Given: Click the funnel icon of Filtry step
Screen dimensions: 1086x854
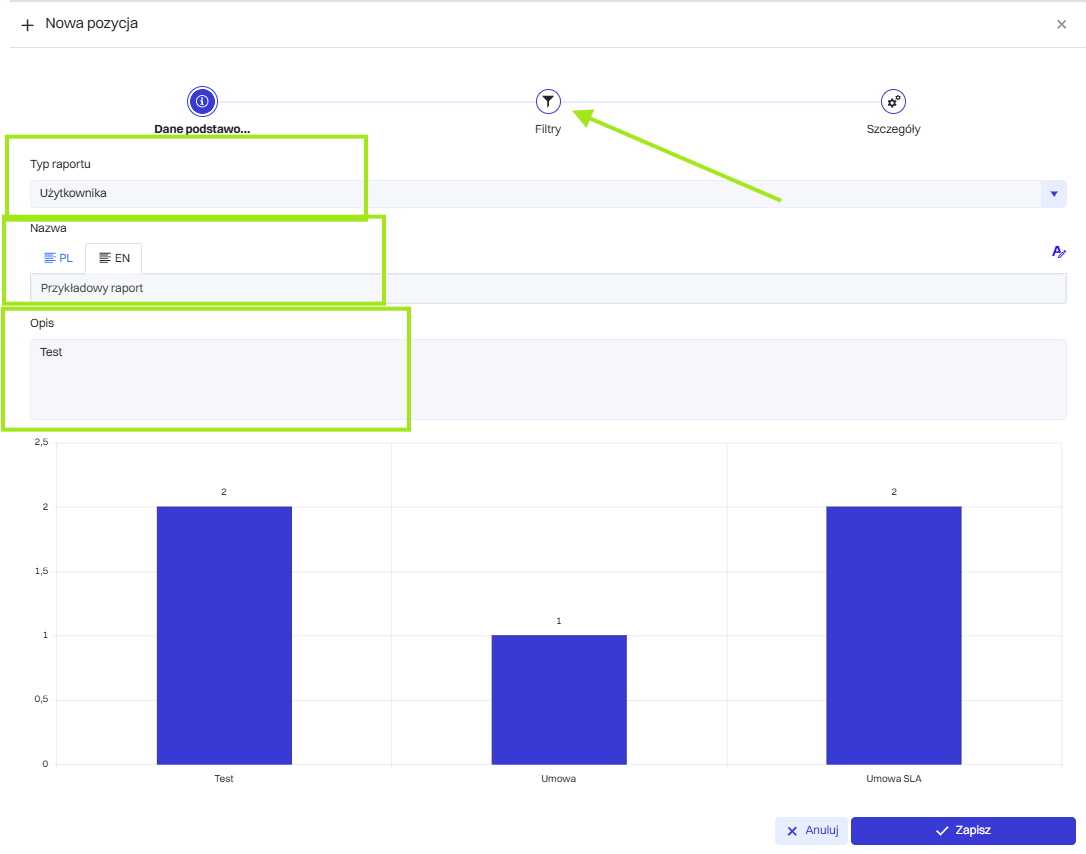Looking at the screenshot, I should coord(548,101).
